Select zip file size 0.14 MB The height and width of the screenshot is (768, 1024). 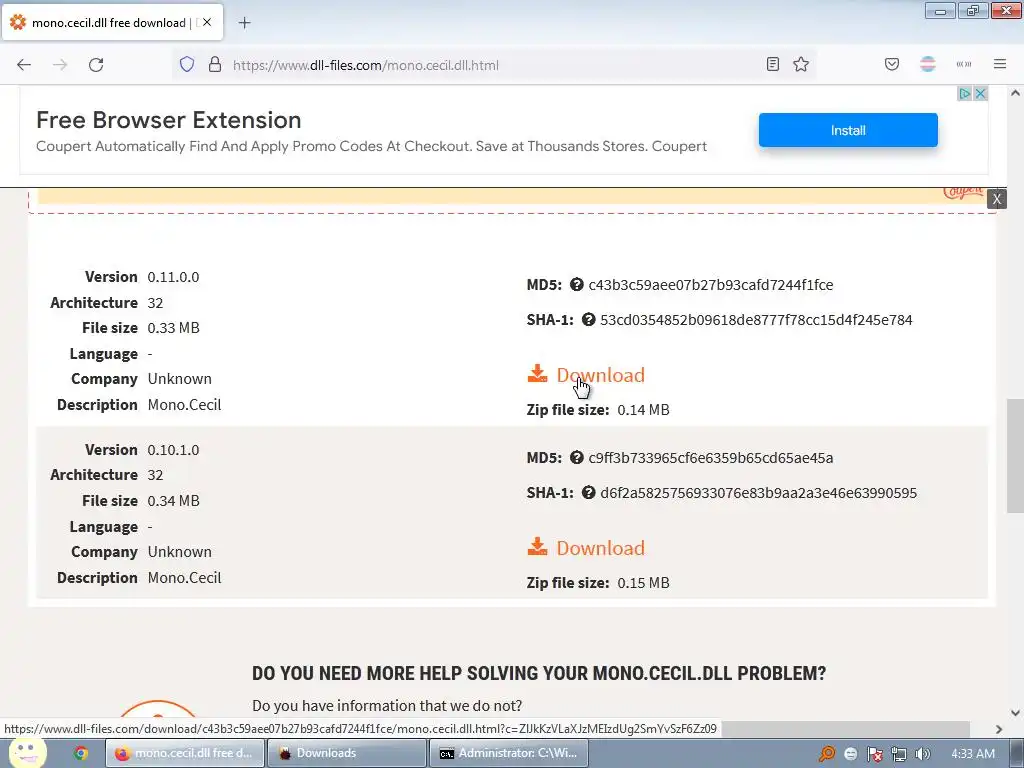click(643, 410)
